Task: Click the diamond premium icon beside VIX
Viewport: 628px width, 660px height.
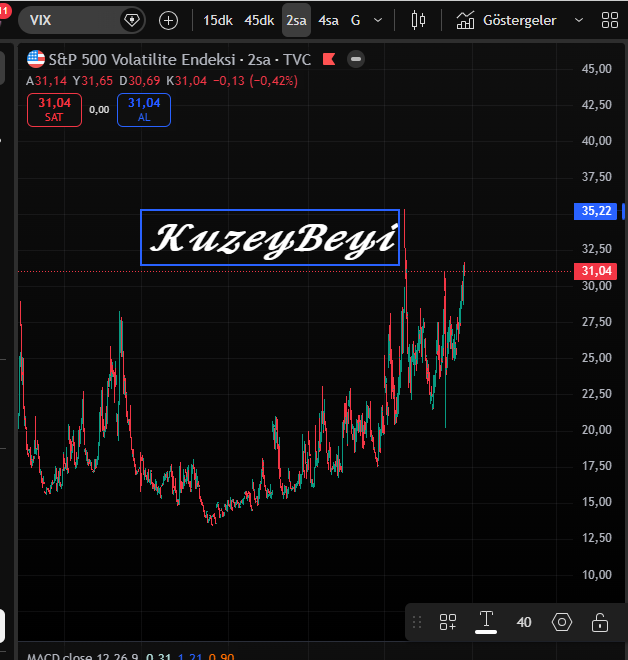Action: (x=132, y=20)
